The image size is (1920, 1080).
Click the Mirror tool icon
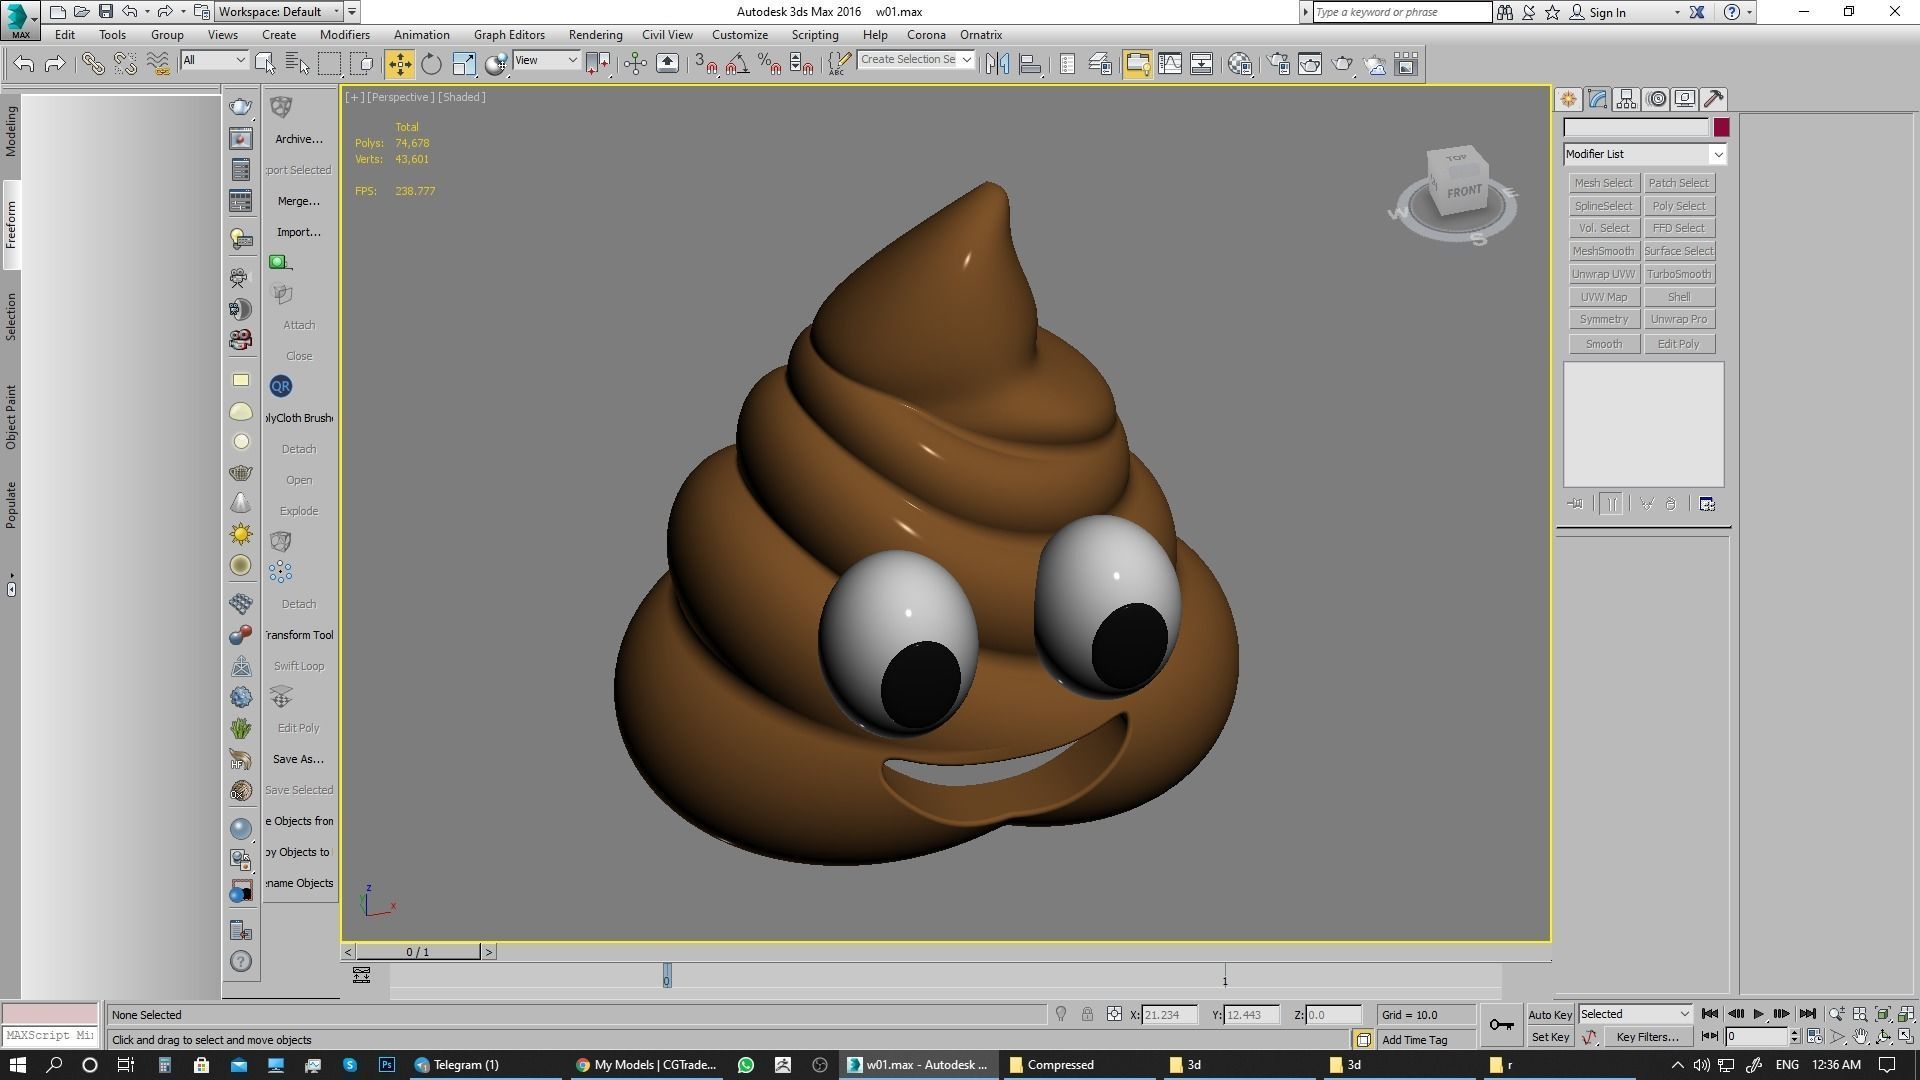[x=997, y=64]
